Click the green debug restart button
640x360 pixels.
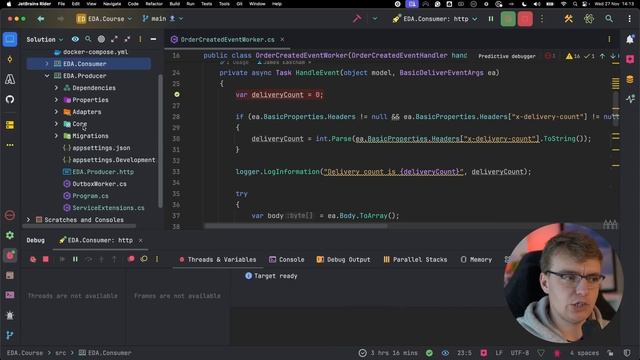click(508, 19)
